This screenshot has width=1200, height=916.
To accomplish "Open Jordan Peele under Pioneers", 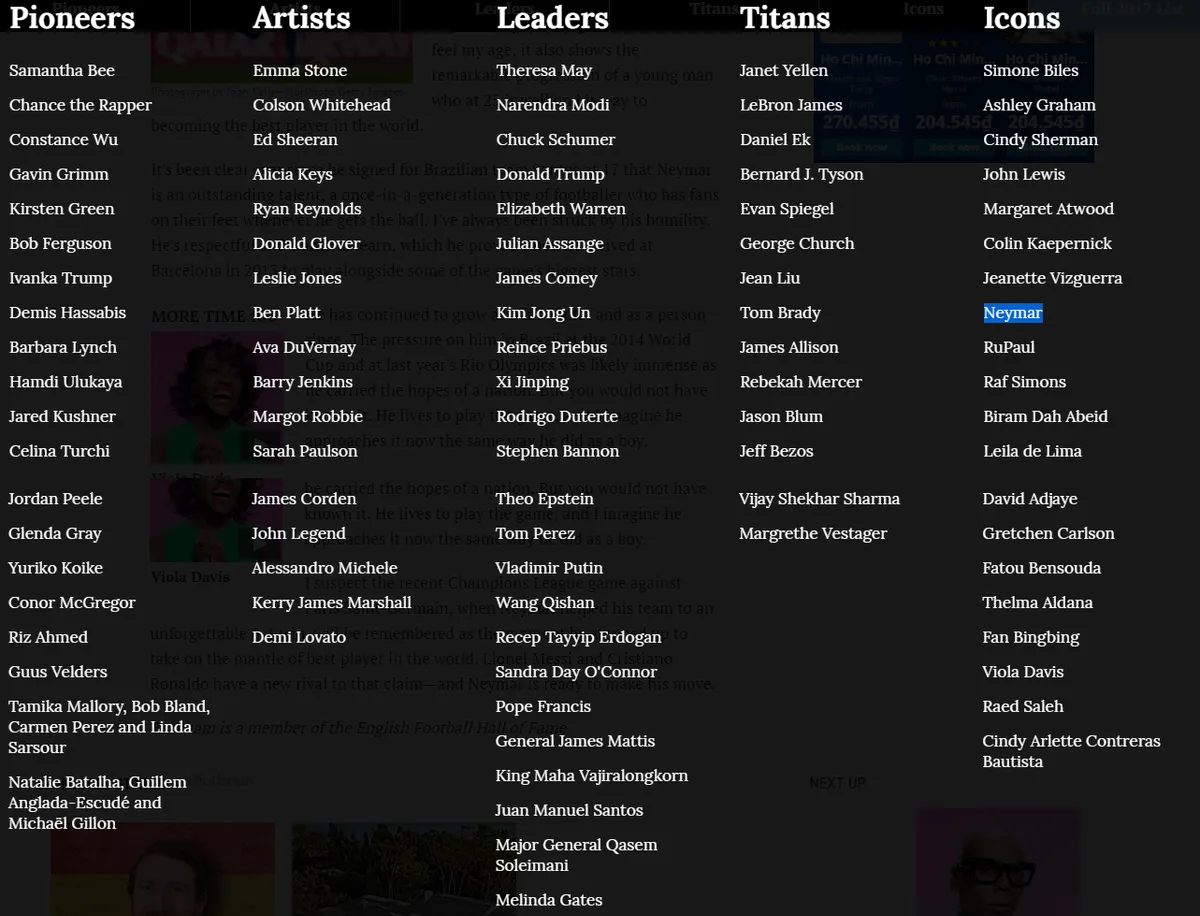I will pyautogui.click(x=55, y=499).
